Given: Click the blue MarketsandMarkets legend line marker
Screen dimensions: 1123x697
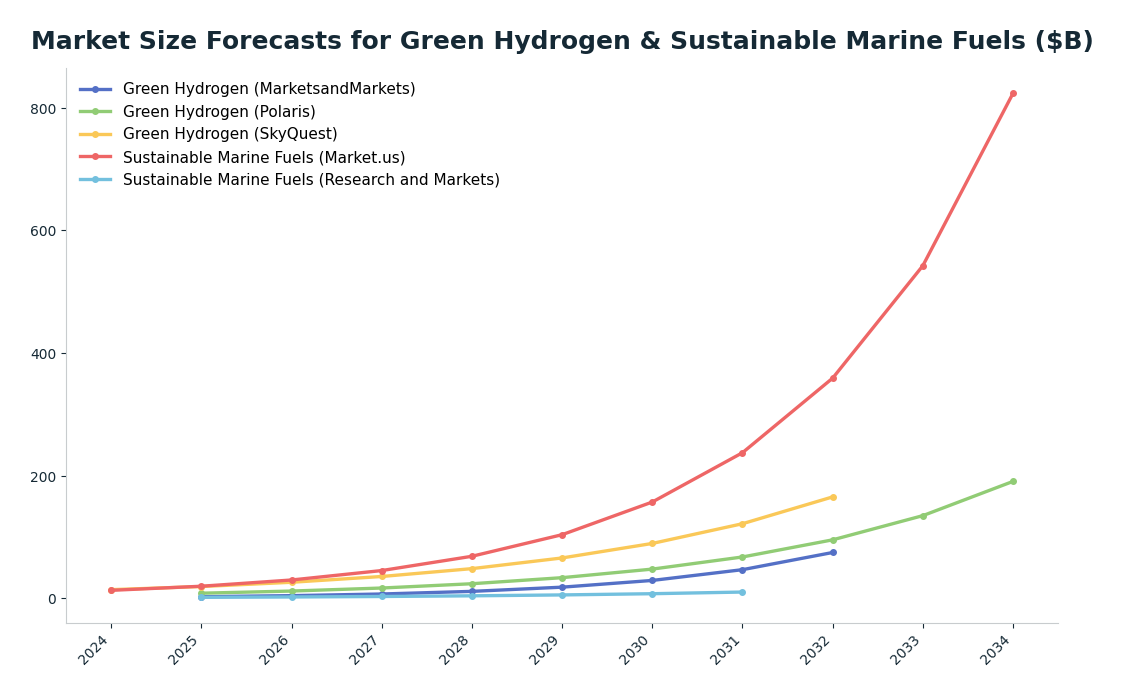Looking at the screenshot, I should [x=95, y=90].
